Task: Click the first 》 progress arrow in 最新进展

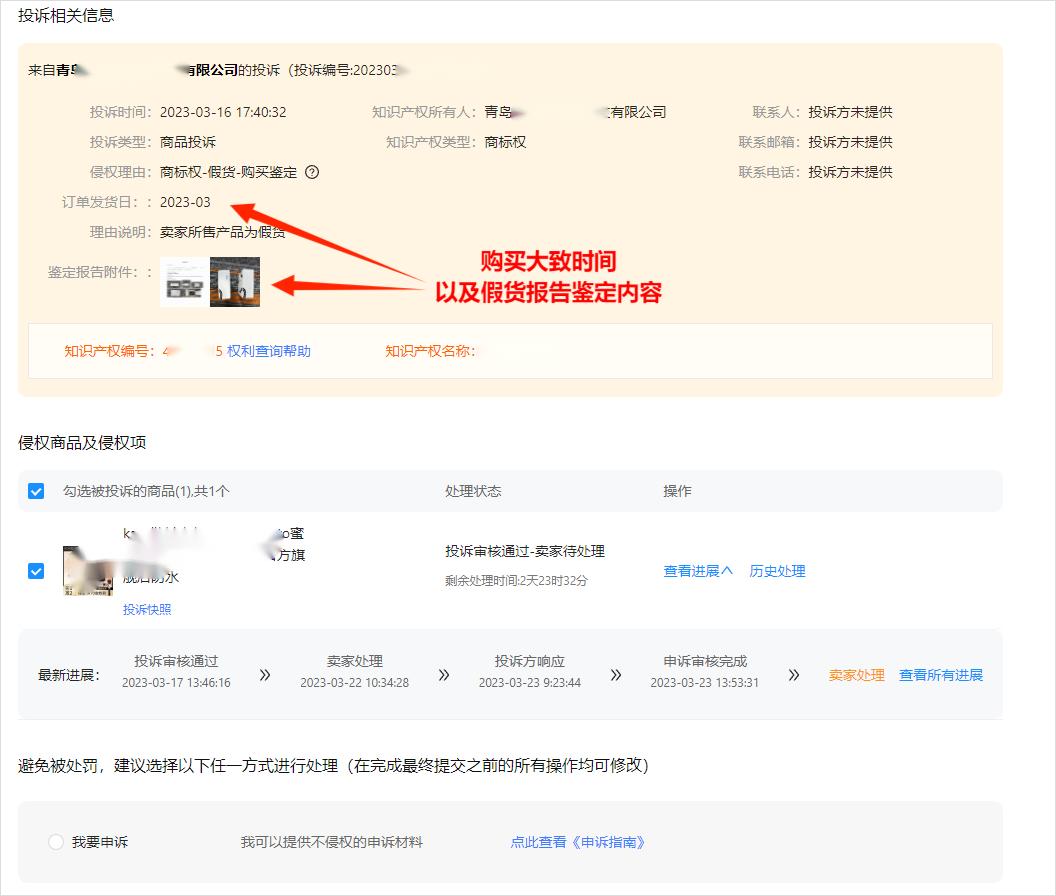Action: coord(264,675)
